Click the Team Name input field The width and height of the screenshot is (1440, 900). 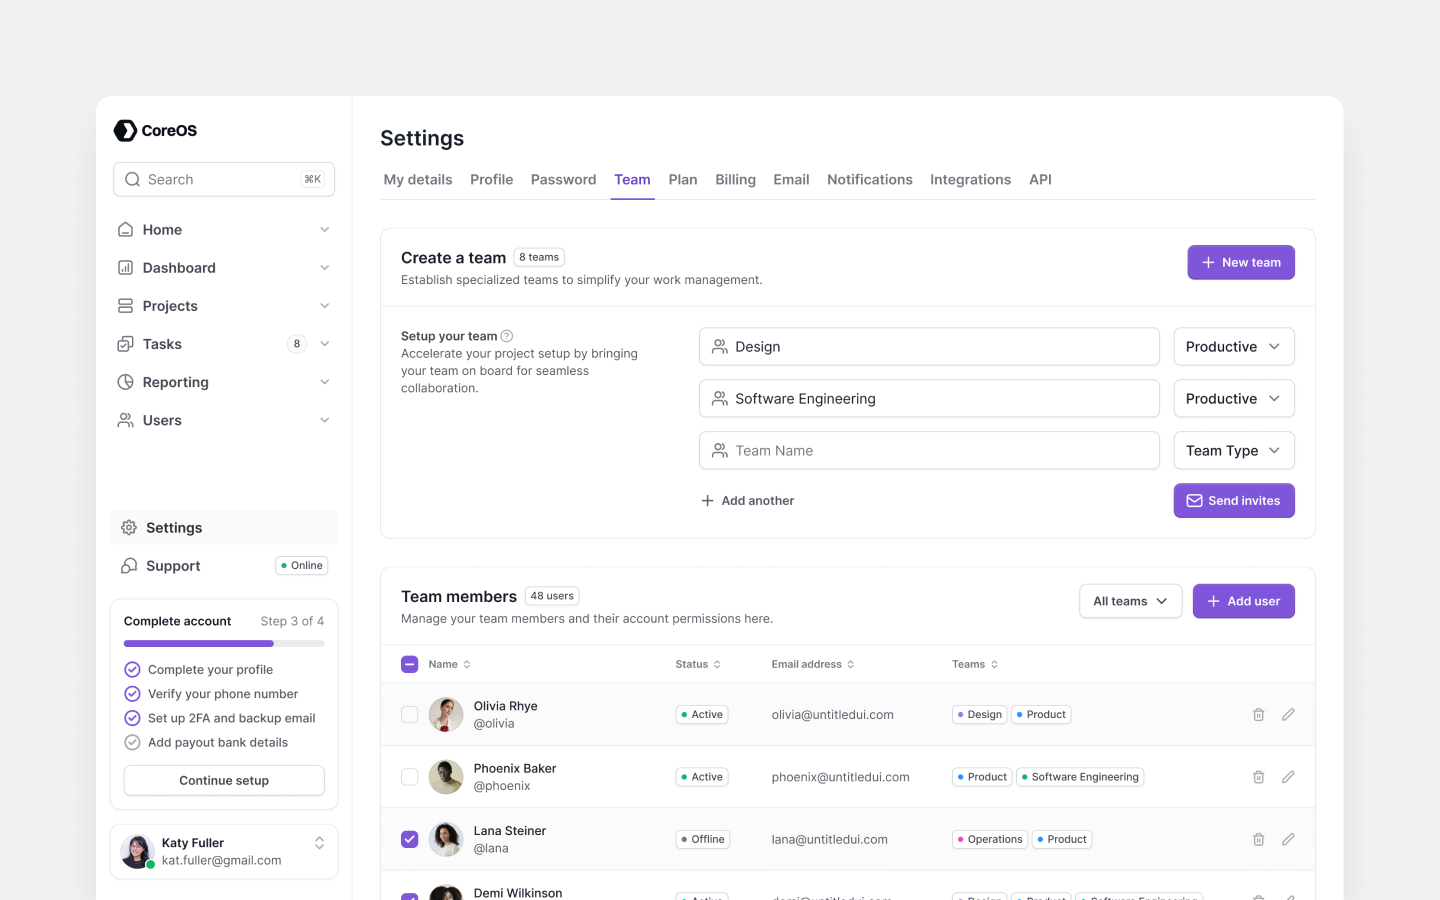pyautogui.click(x=929, y=450)
